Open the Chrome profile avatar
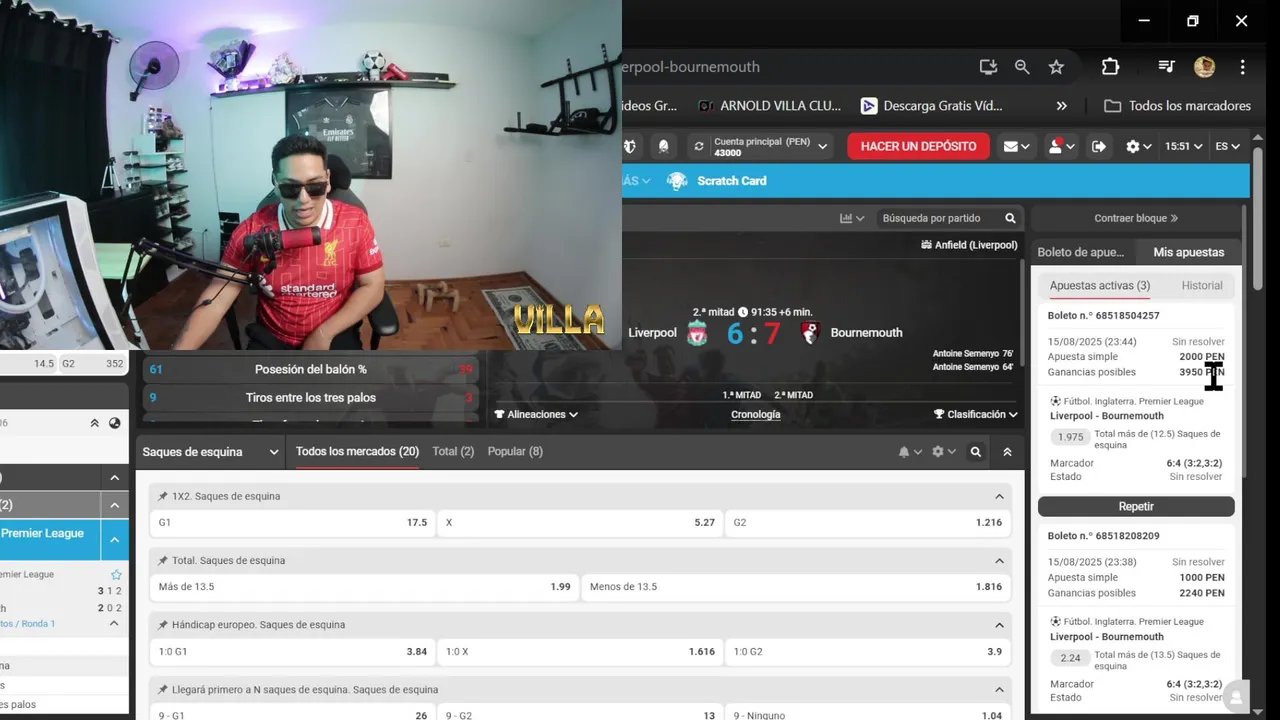The height and width of the screenshot is (720, 1280). (x=1204, y=67)
